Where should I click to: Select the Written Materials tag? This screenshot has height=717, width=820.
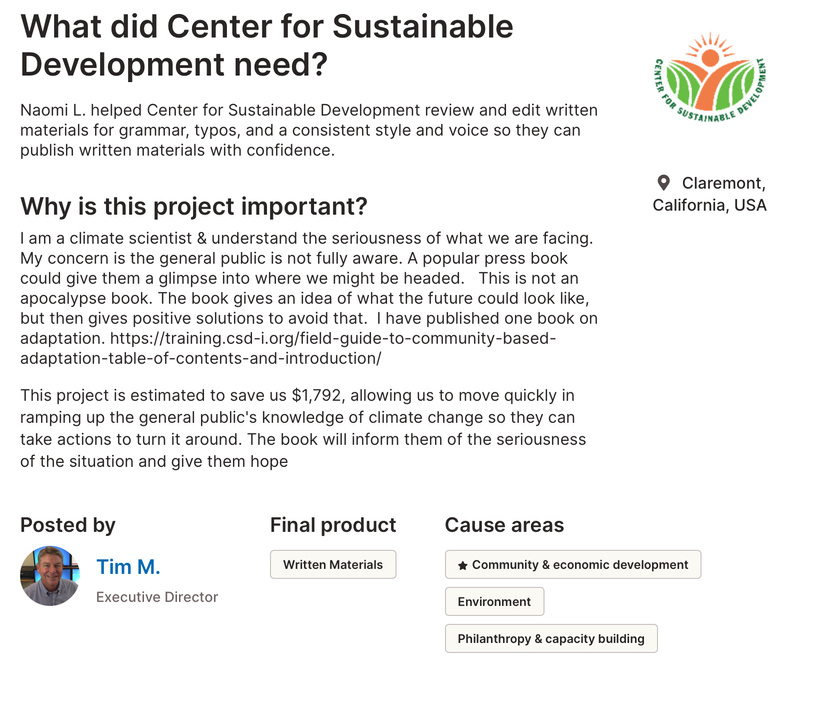[333, 565]
